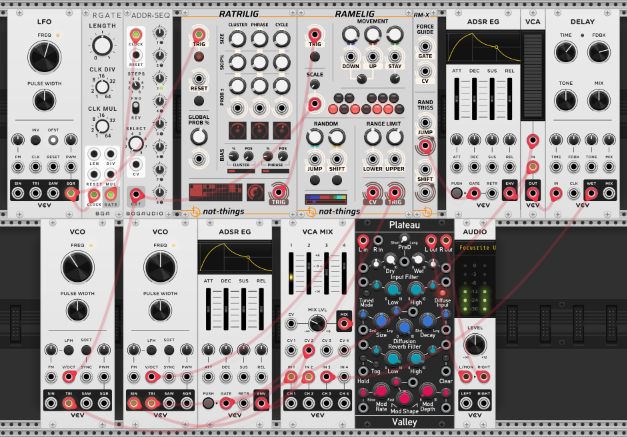Click the Decay knob on Plateau reverb
Viewport: 627px width, 437px height.
click(427, 320)
